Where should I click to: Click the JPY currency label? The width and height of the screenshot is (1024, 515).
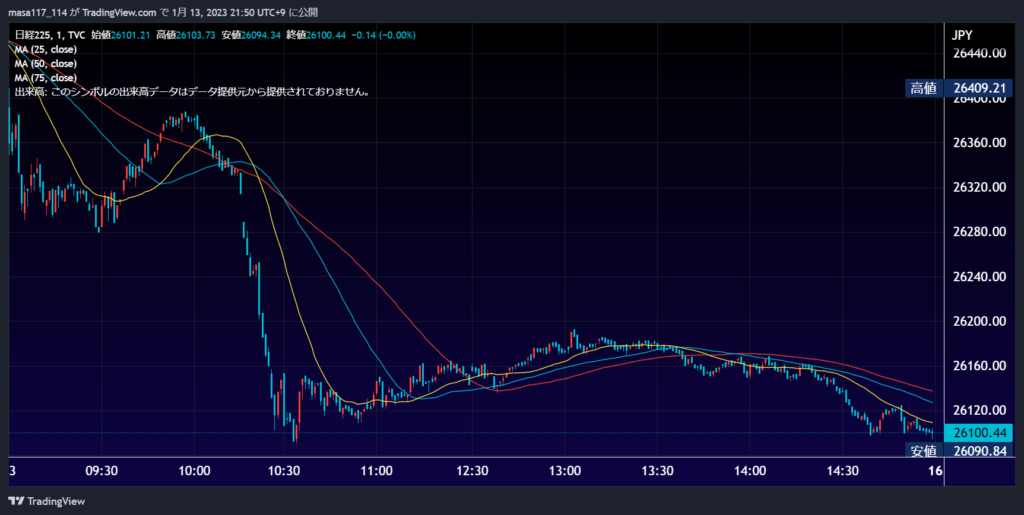(964, 36)
